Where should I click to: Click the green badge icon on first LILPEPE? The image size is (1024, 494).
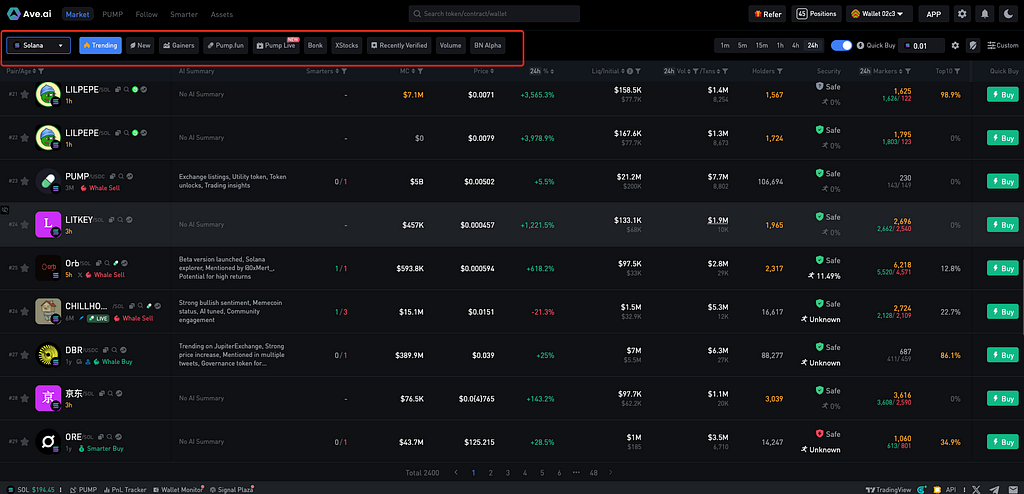click(135, 89)
